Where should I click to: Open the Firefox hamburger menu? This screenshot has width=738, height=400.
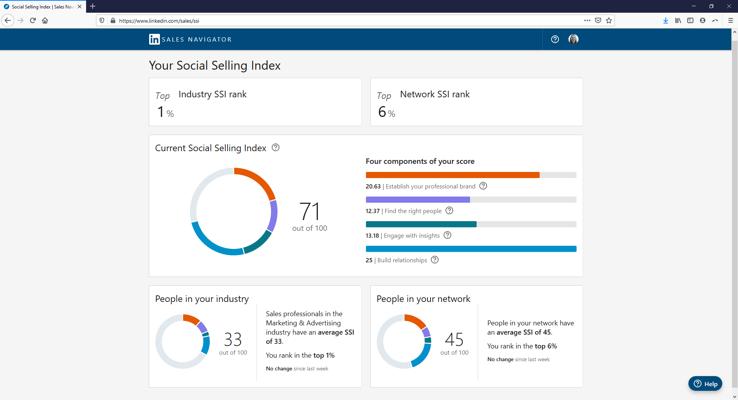730,20
